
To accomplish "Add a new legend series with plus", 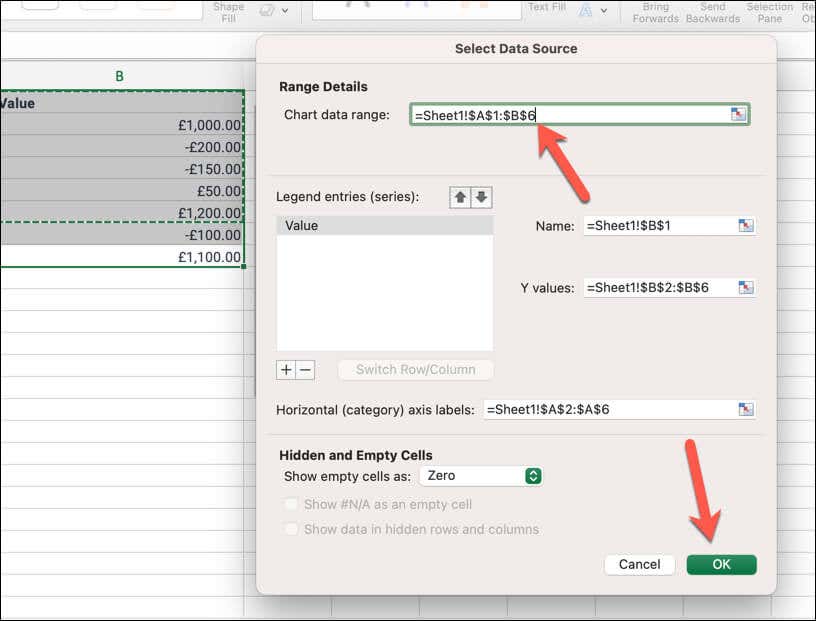I will tap(286, 370).
